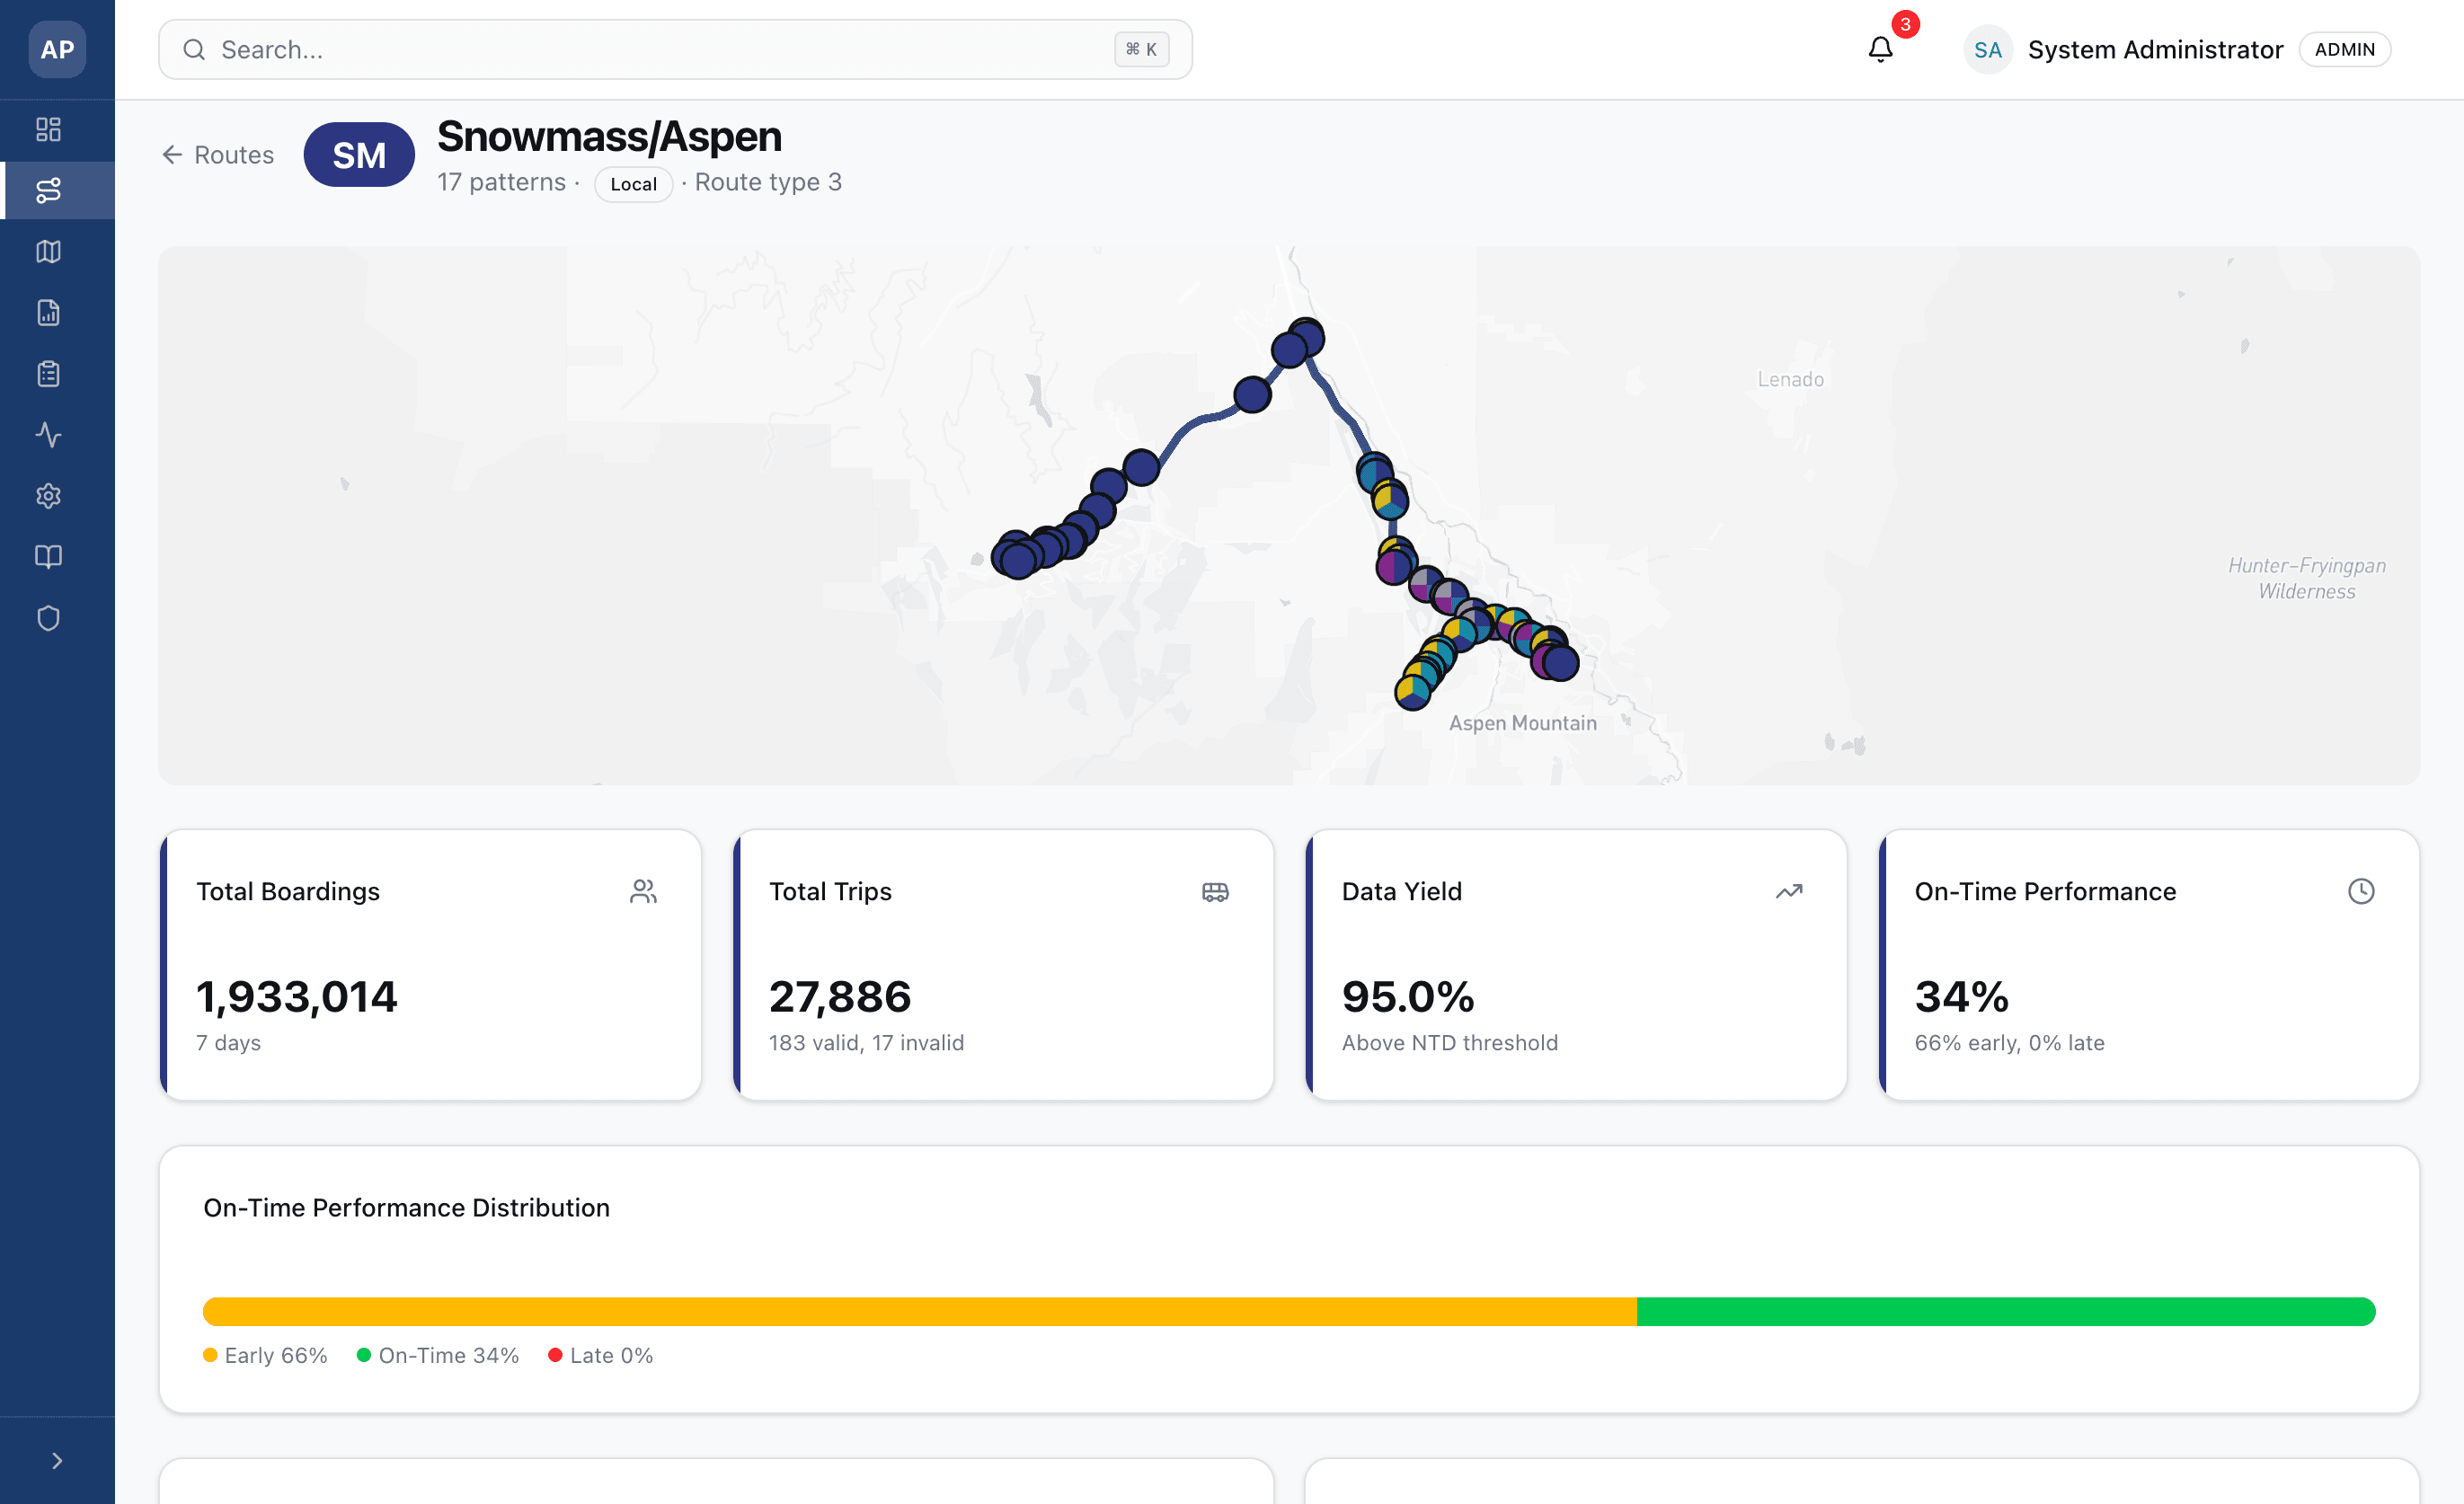The height and width of the screenshot is (1504, 2464).
Task: Click the 7 days subtitle
Action: click(x=228, y=1043)
